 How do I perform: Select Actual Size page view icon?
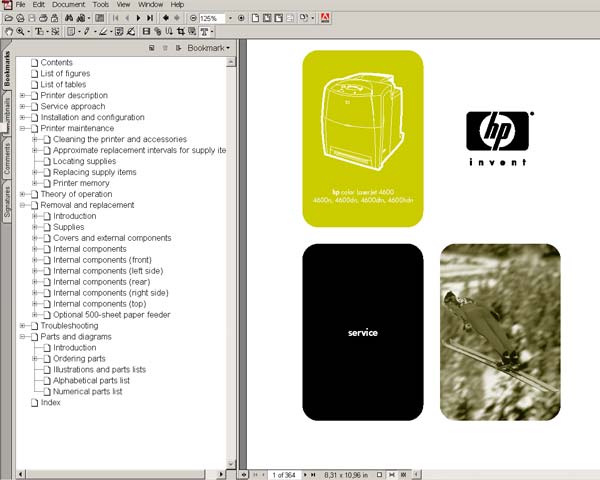click(x=255, y=18)
